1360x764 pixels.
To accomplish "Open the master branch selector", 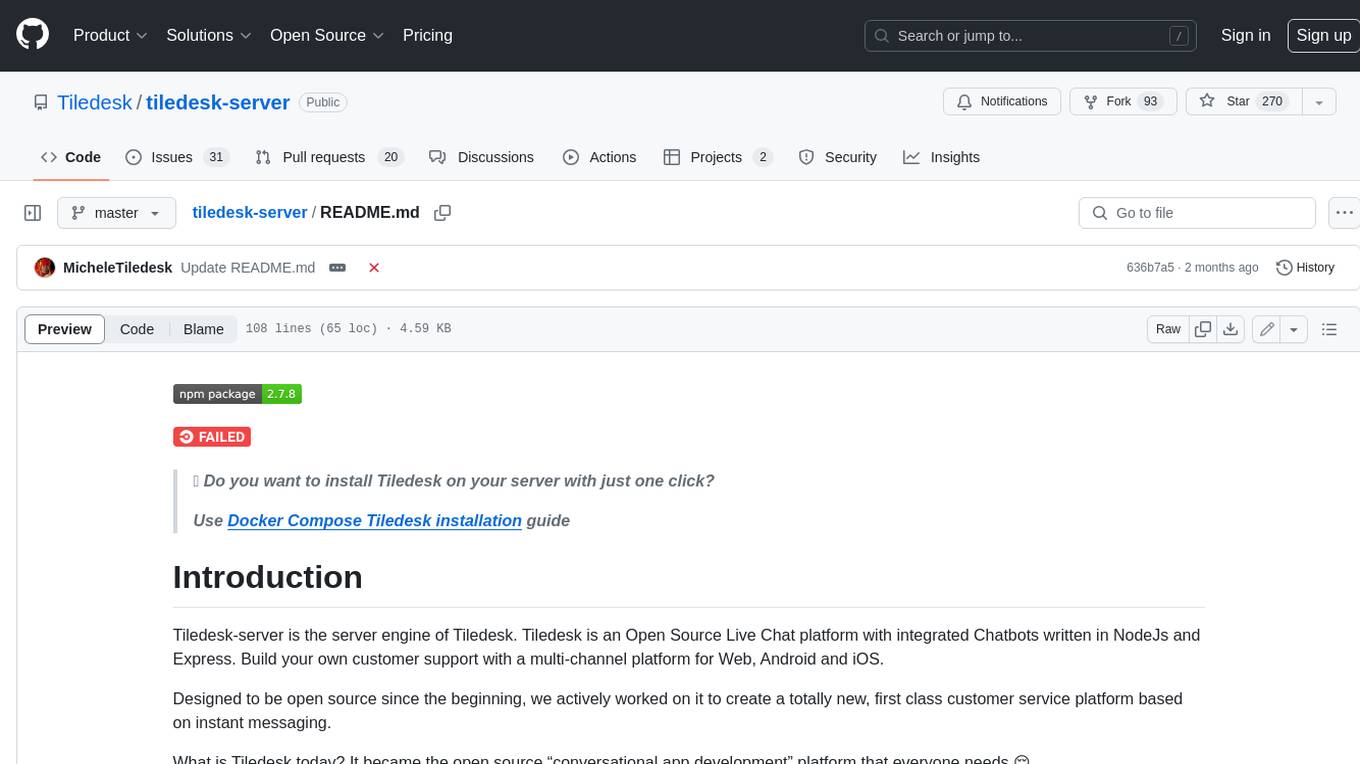I will pos(116,213).
